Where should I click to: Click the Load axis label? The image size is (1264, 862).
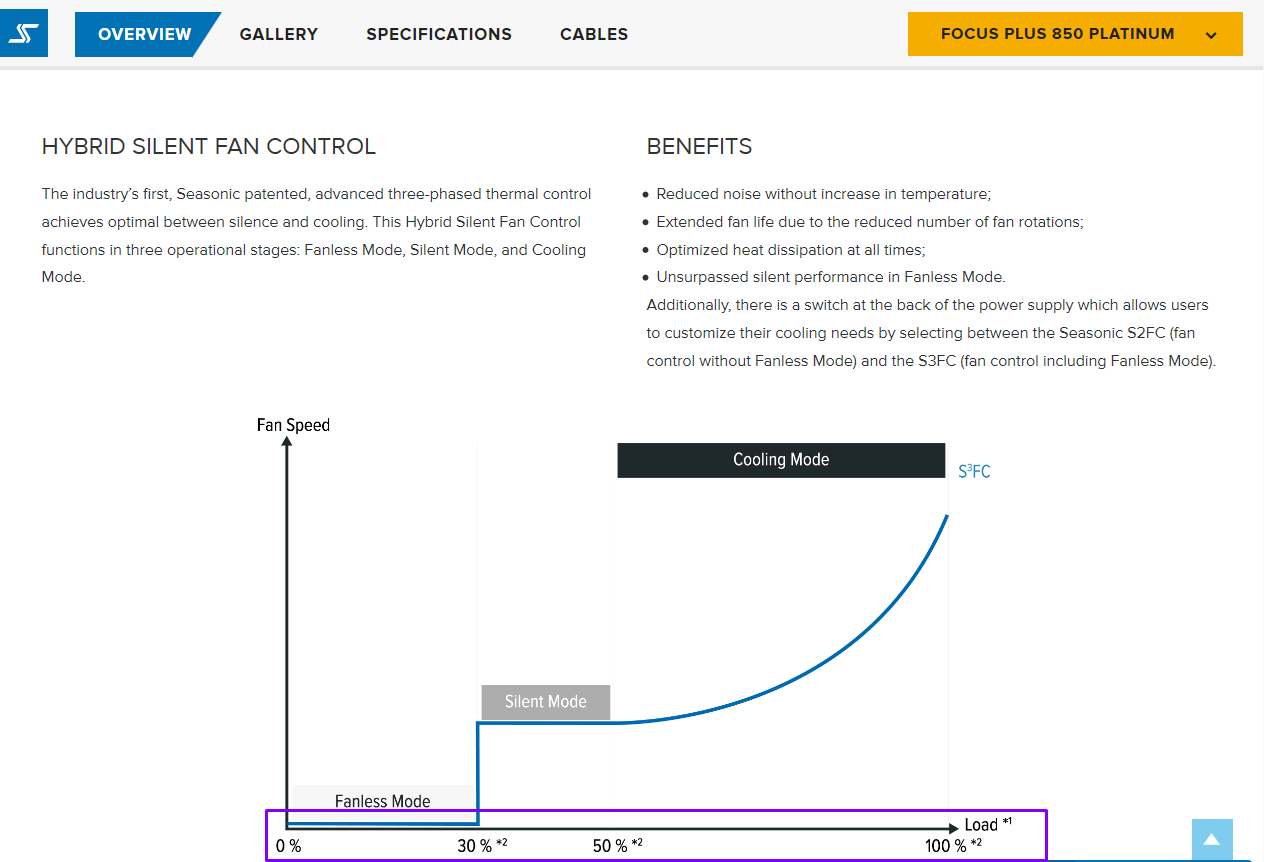[981, 825]
